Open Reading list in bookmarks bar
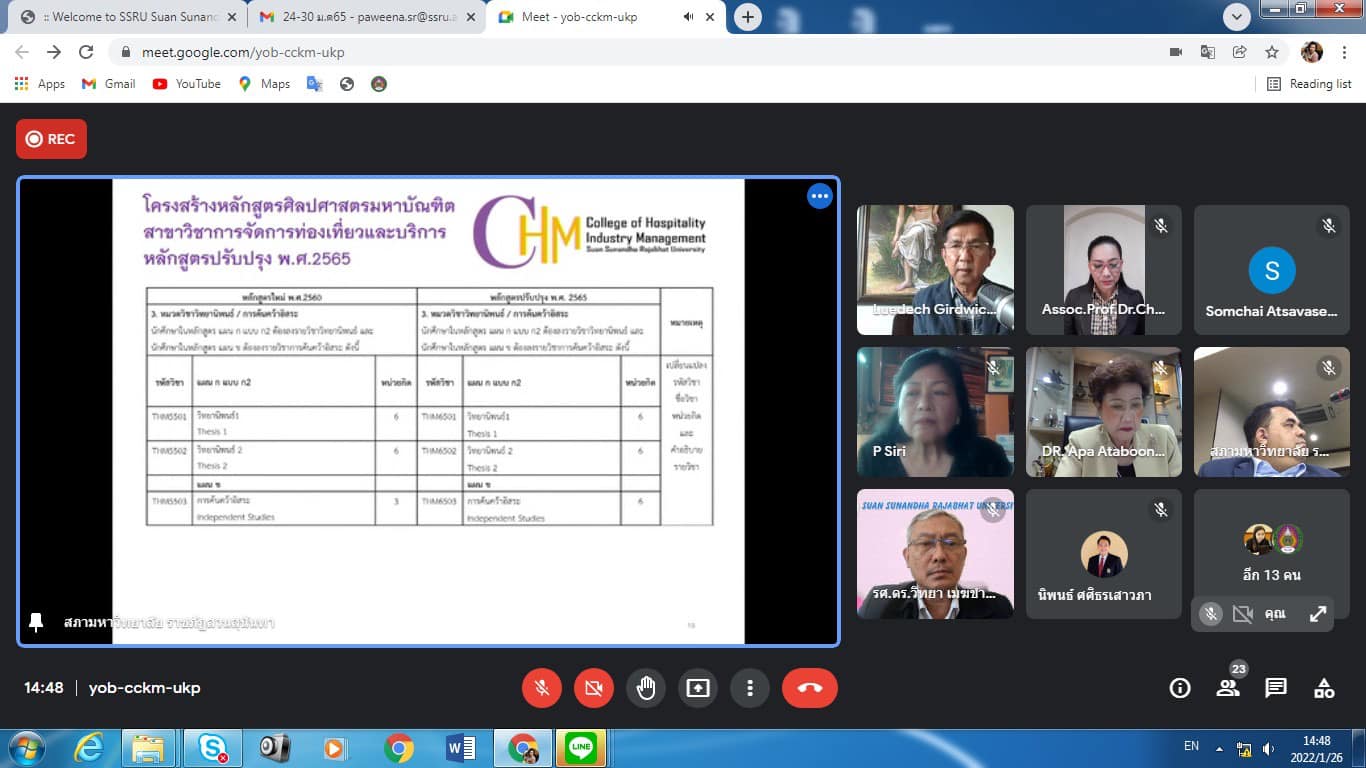 [x=1309, y=84]
